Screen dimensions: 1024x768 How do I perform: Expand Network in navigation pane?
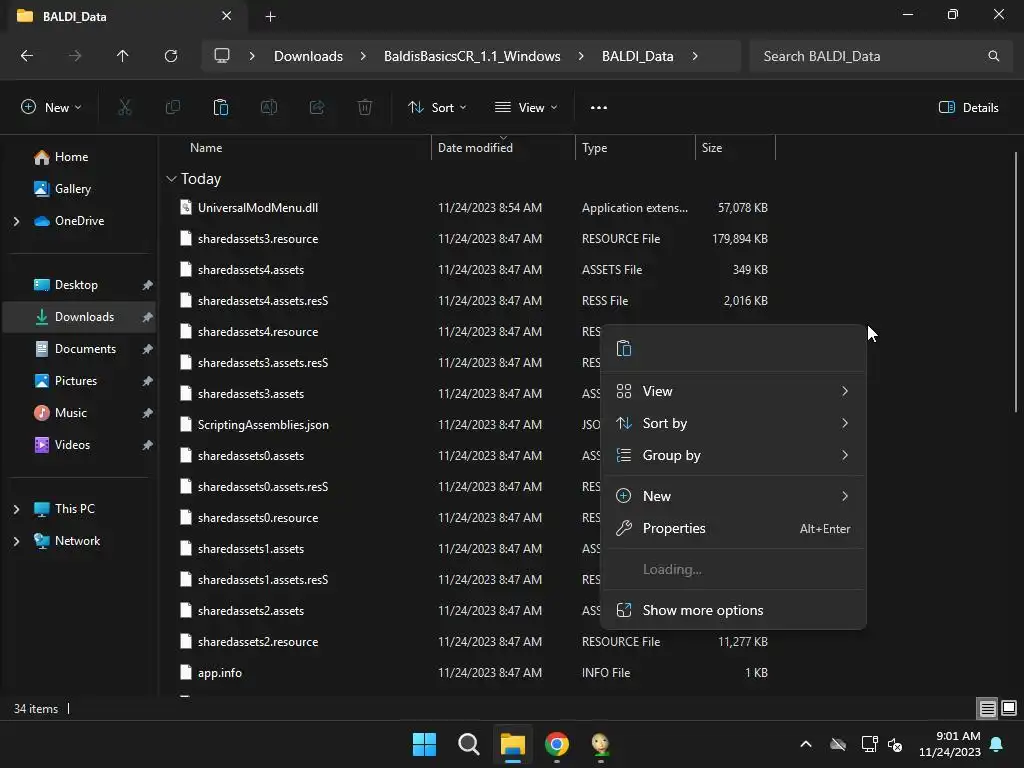click(16, 541)
